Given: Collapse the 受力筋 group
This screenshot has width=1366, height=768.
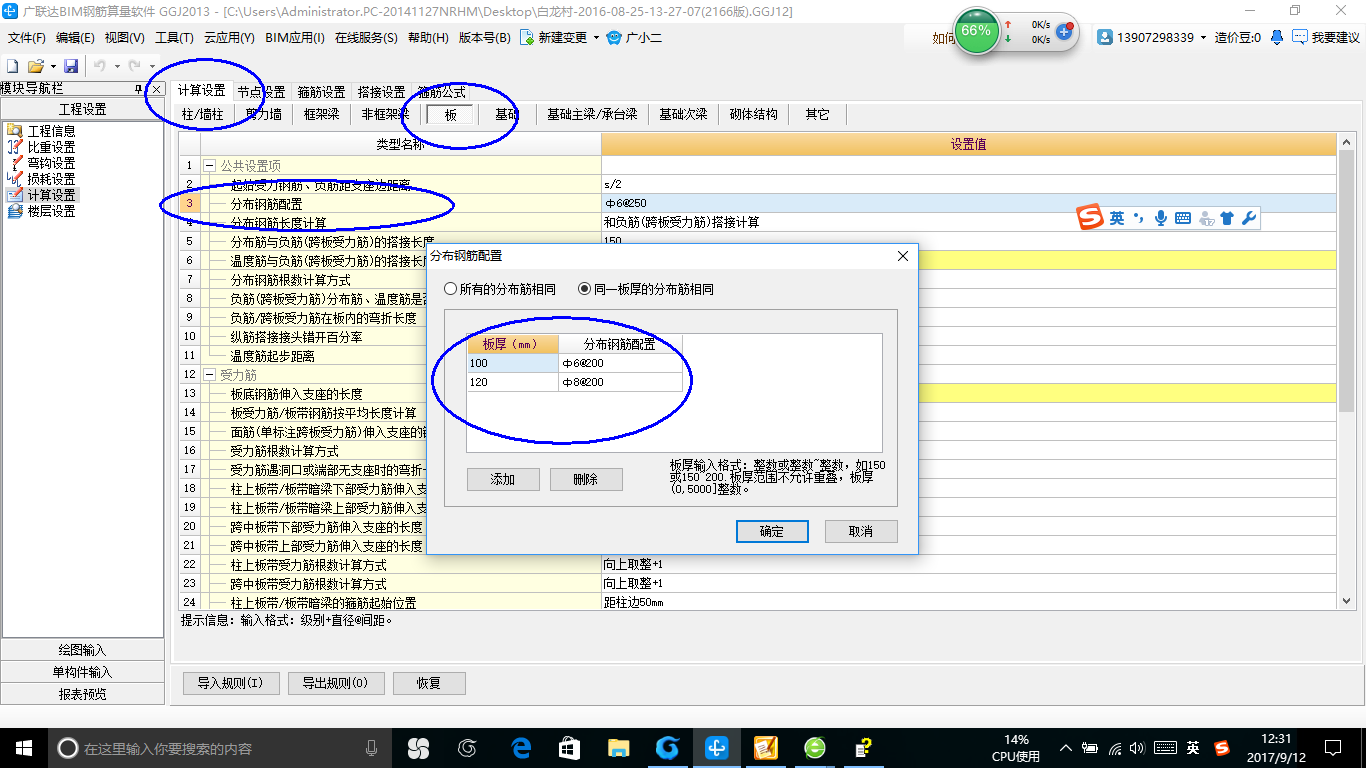Looking at the screenshot, I should pyautogui.click(x=209, y=375).
